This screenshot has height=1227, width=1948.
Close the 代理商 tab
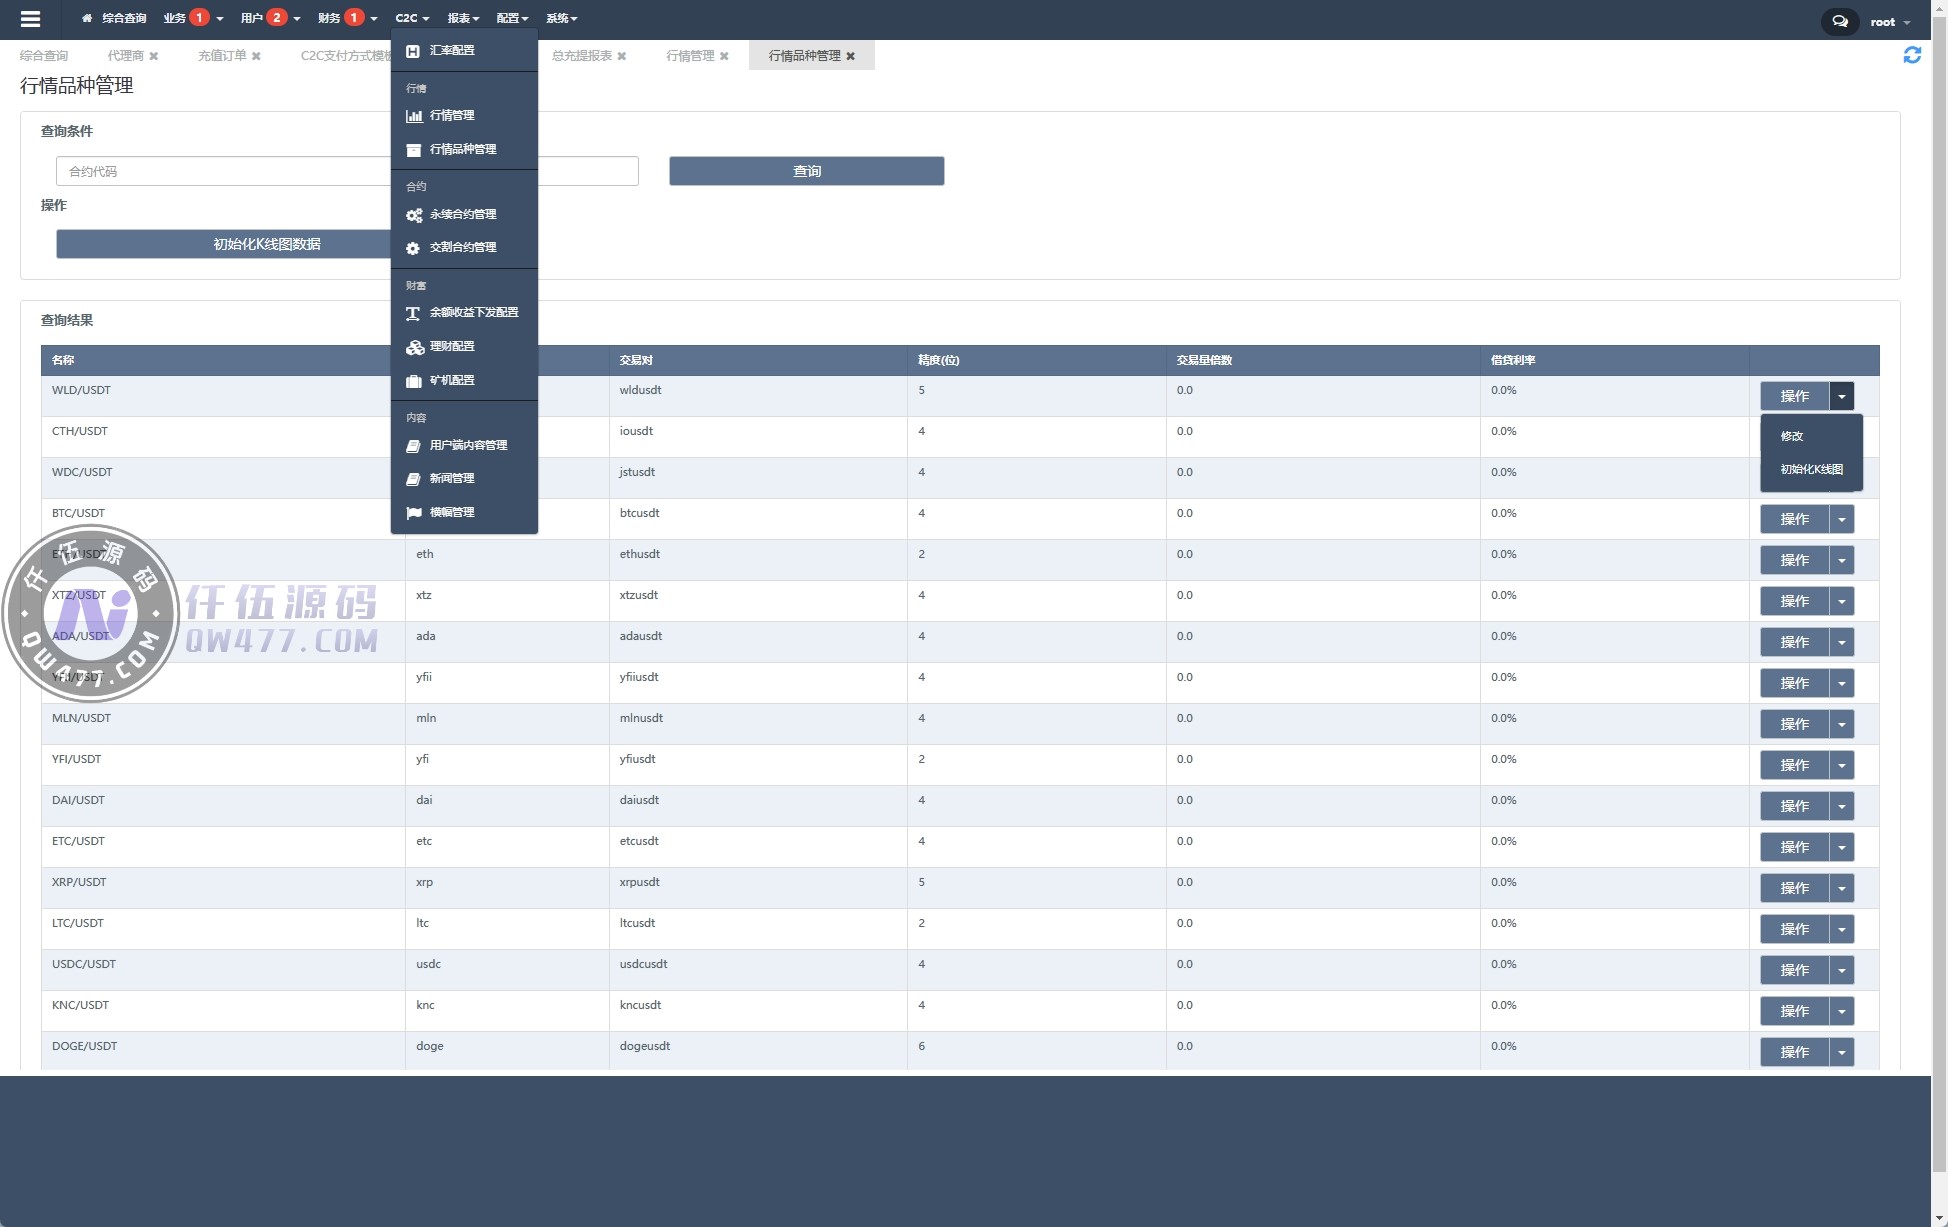(153, 57)
